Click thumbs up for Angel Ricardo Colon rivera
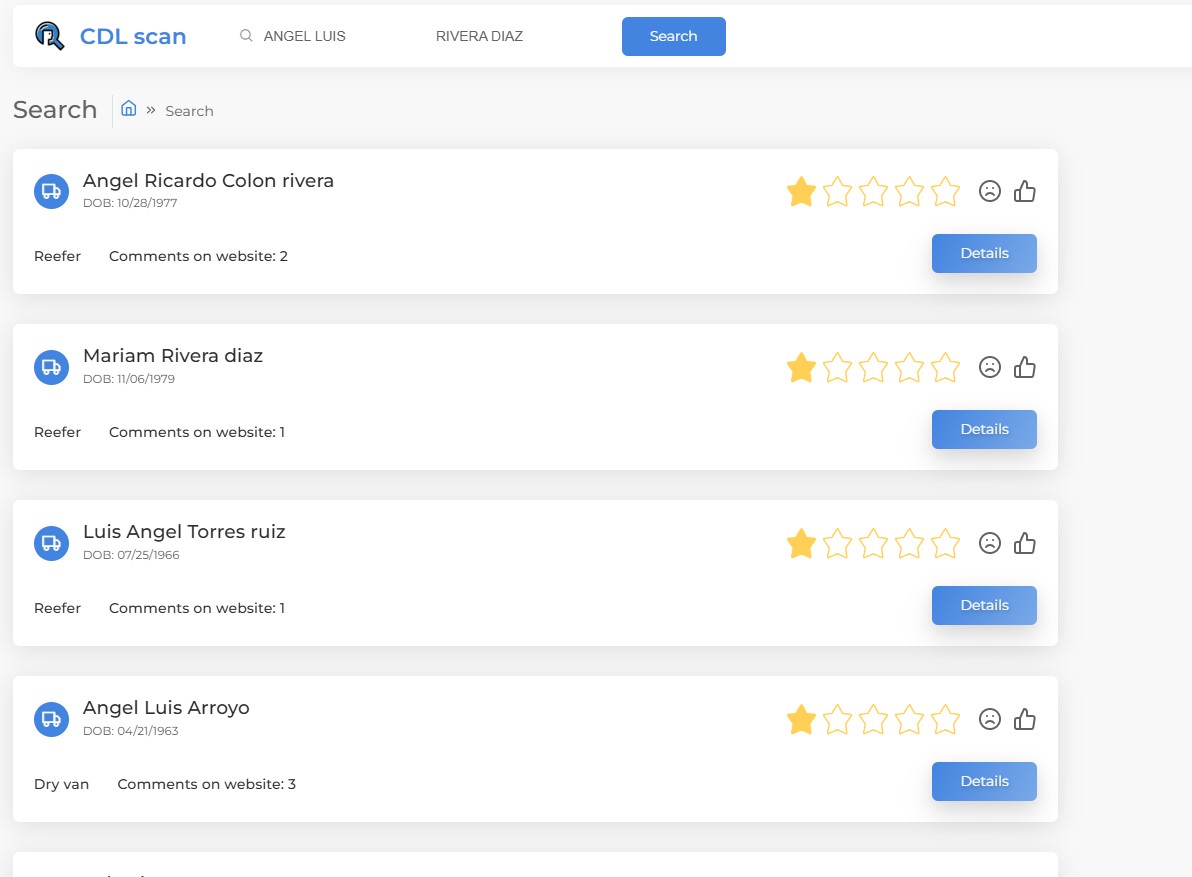Viewport: 1192px width, 877px height. pos(1025,191)
